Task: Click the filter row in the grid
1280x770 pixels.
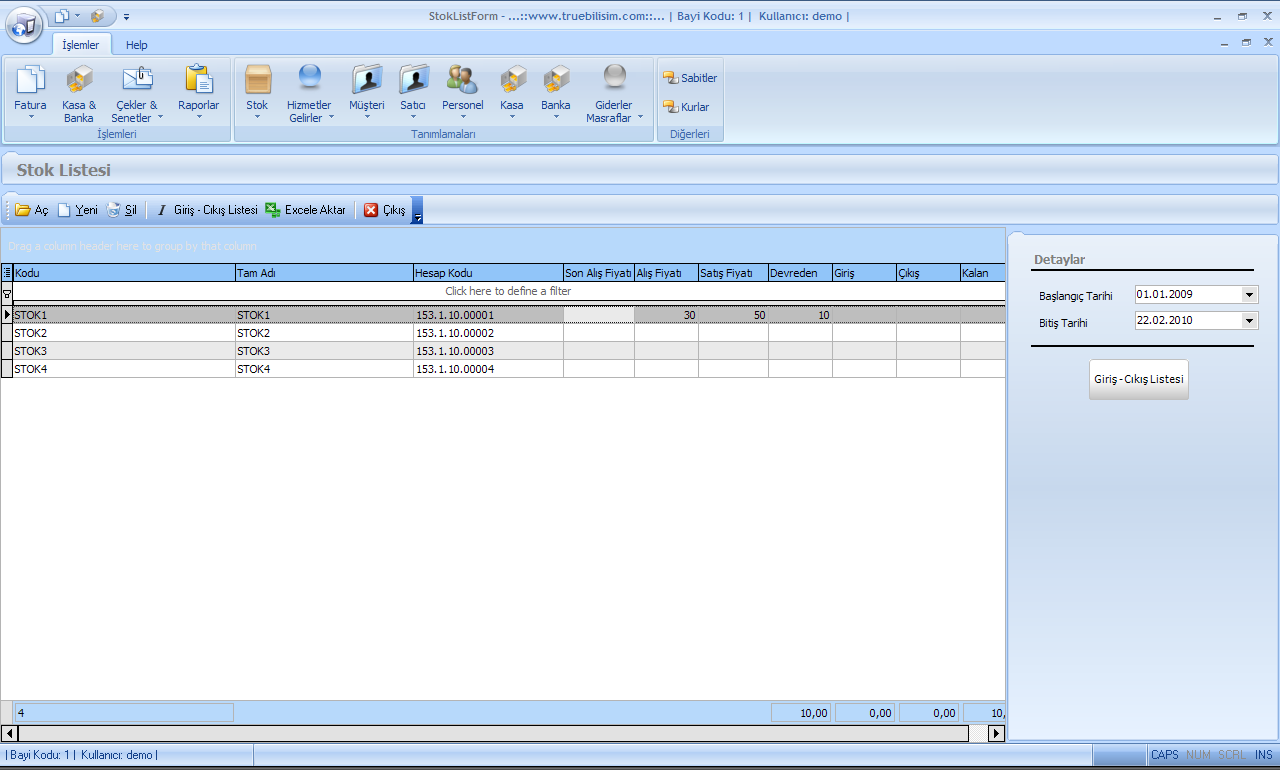Action: point(508,291)
